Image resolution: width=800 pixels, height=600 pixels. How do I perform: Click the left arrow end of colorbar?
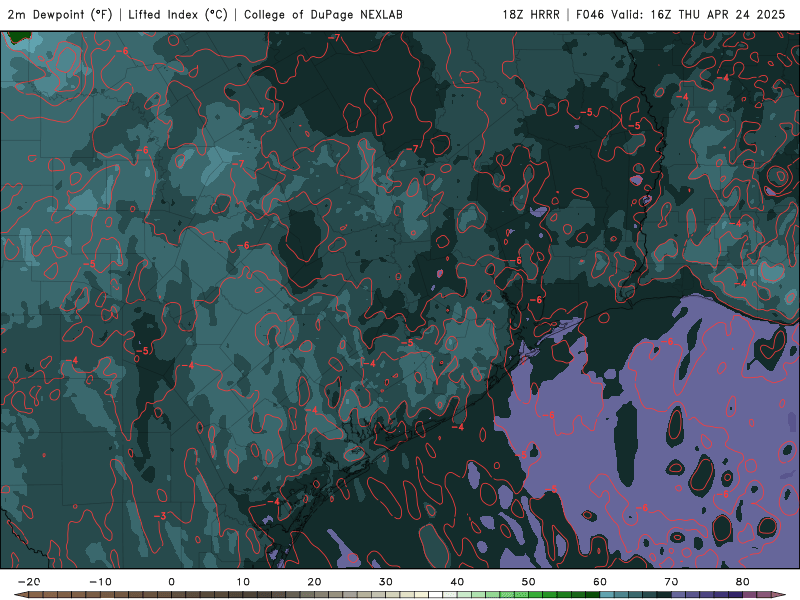[20, 595]
